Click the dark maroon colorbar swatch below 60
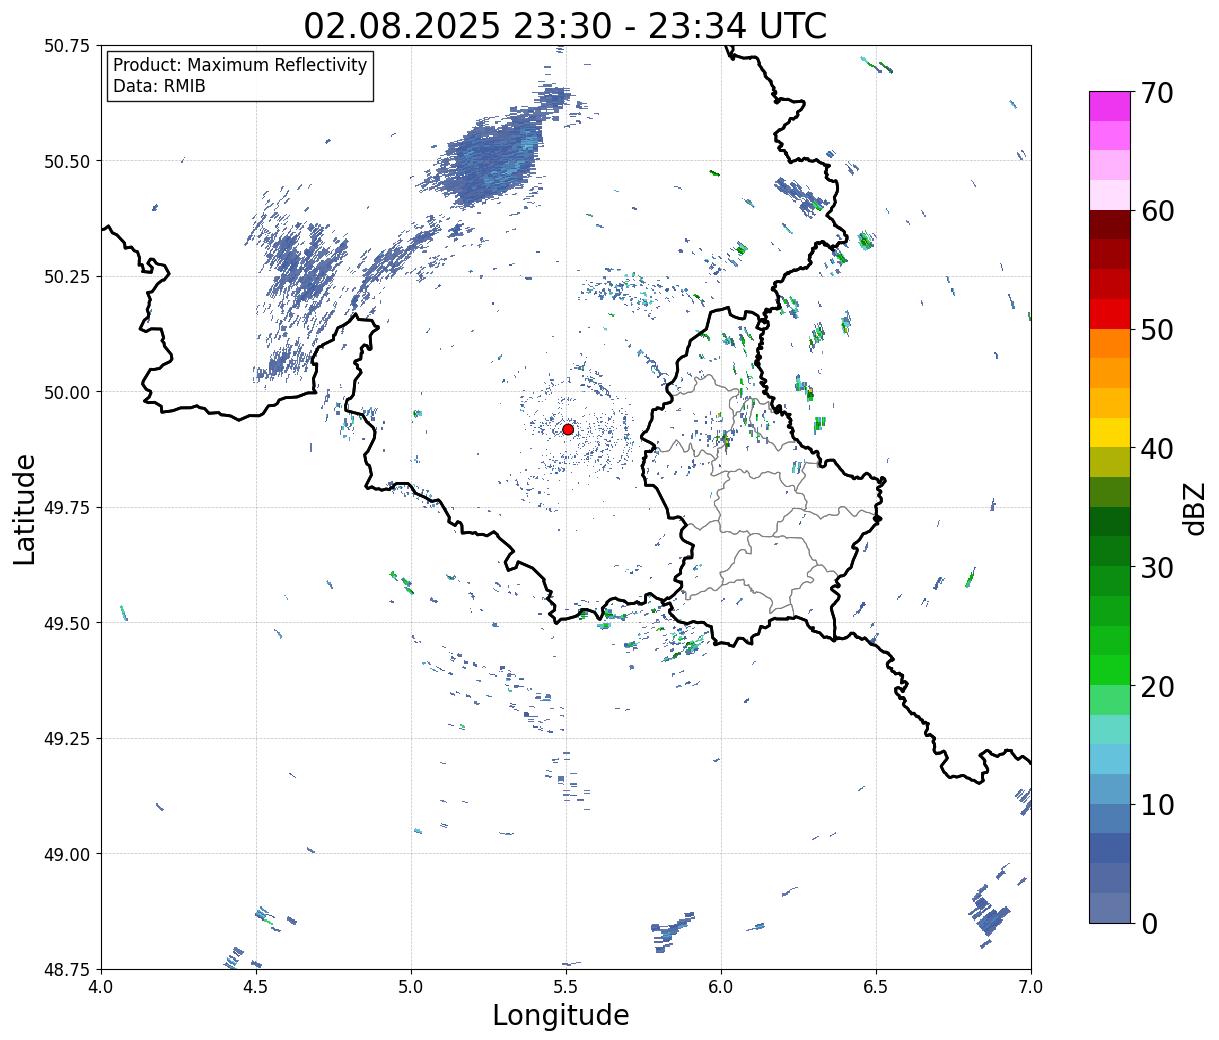This screenshot has height=1040, width=1219. (1110, 225)
